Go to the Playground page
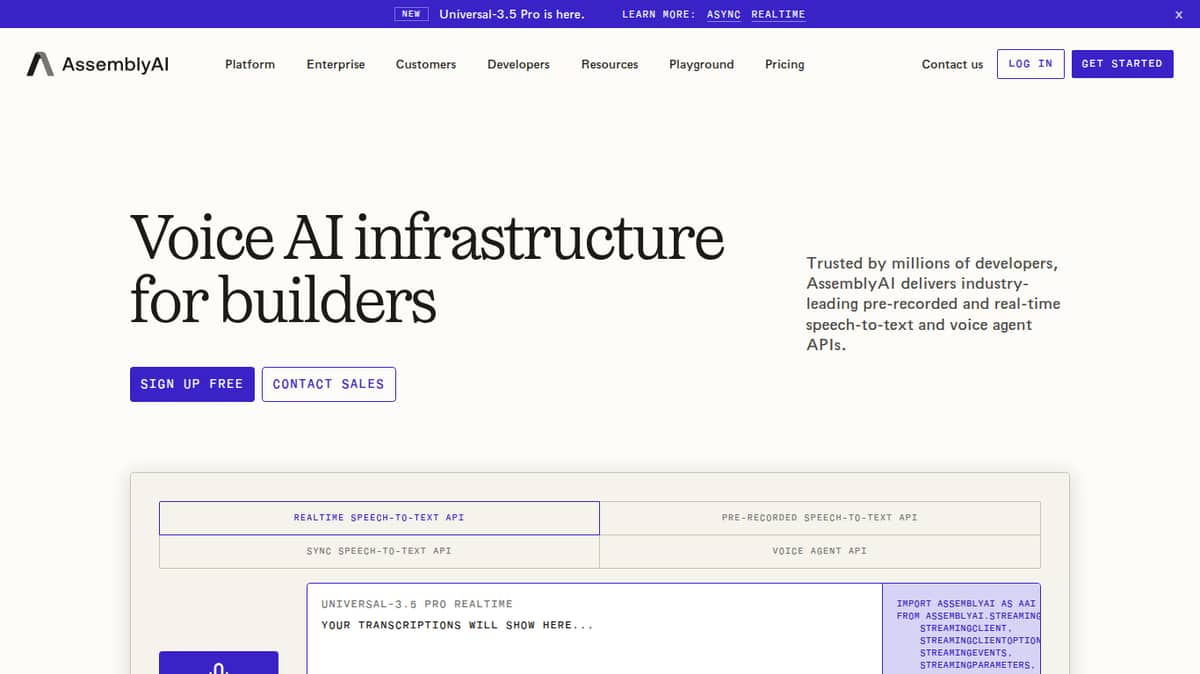This screenshot has width=1200, height=674. pos(701,64)
